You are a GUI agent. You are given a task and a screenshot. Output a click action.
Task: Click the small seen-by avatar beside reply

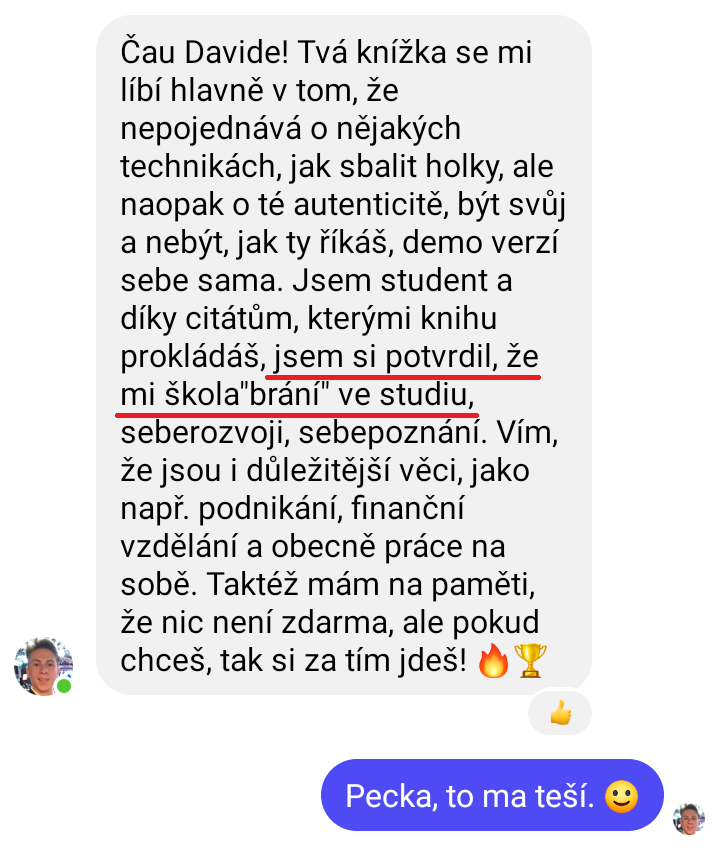coord(689,819)
